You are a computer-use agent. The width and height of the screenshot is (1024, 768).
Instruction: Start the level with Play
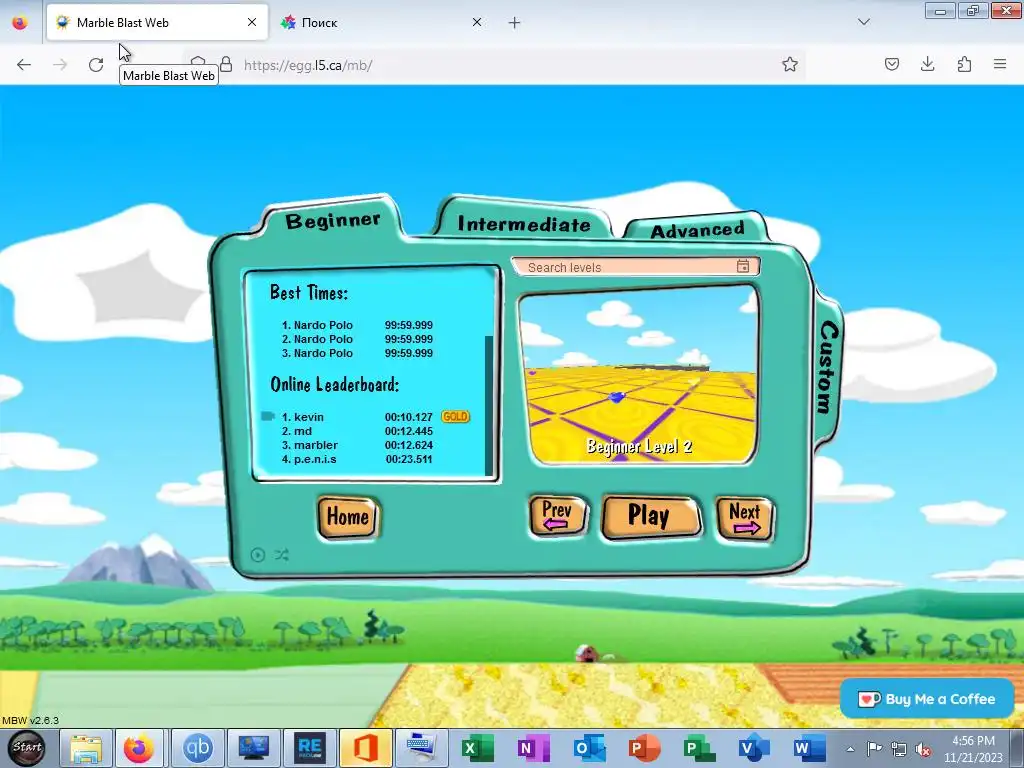point(650,516)
